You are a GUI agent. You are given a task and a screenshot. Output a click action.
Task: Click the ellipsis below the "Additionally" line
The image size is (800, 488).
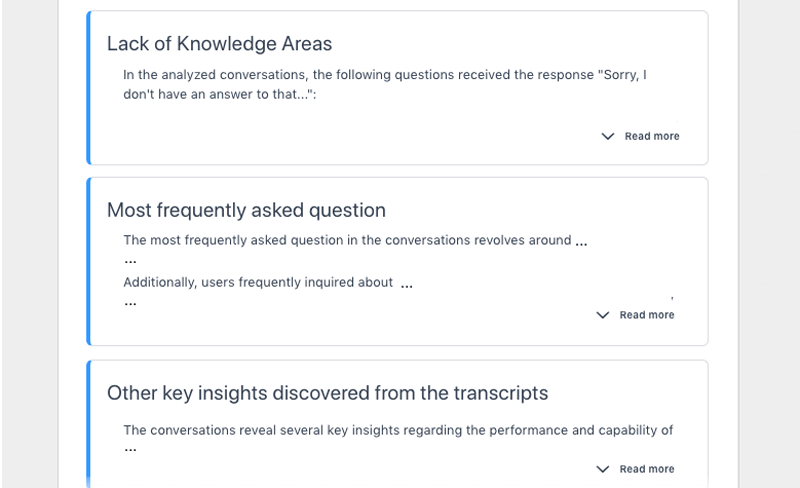[x=130, y=302]
